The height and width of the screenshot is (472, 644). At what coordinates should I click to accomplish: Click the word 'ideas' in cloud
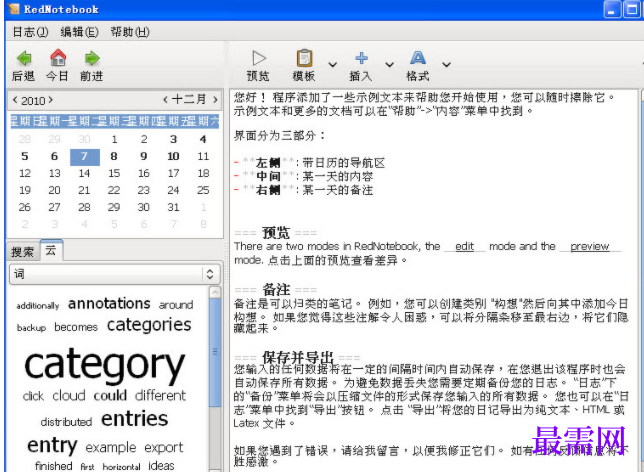pos(161,466)
